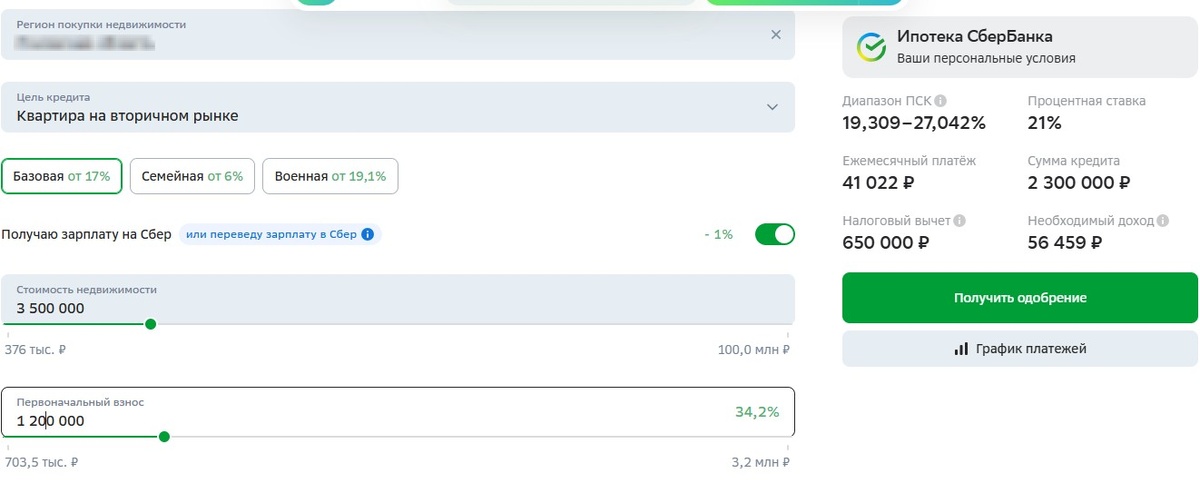Choose the Семейная от 6% program

(x=192, y=176)
